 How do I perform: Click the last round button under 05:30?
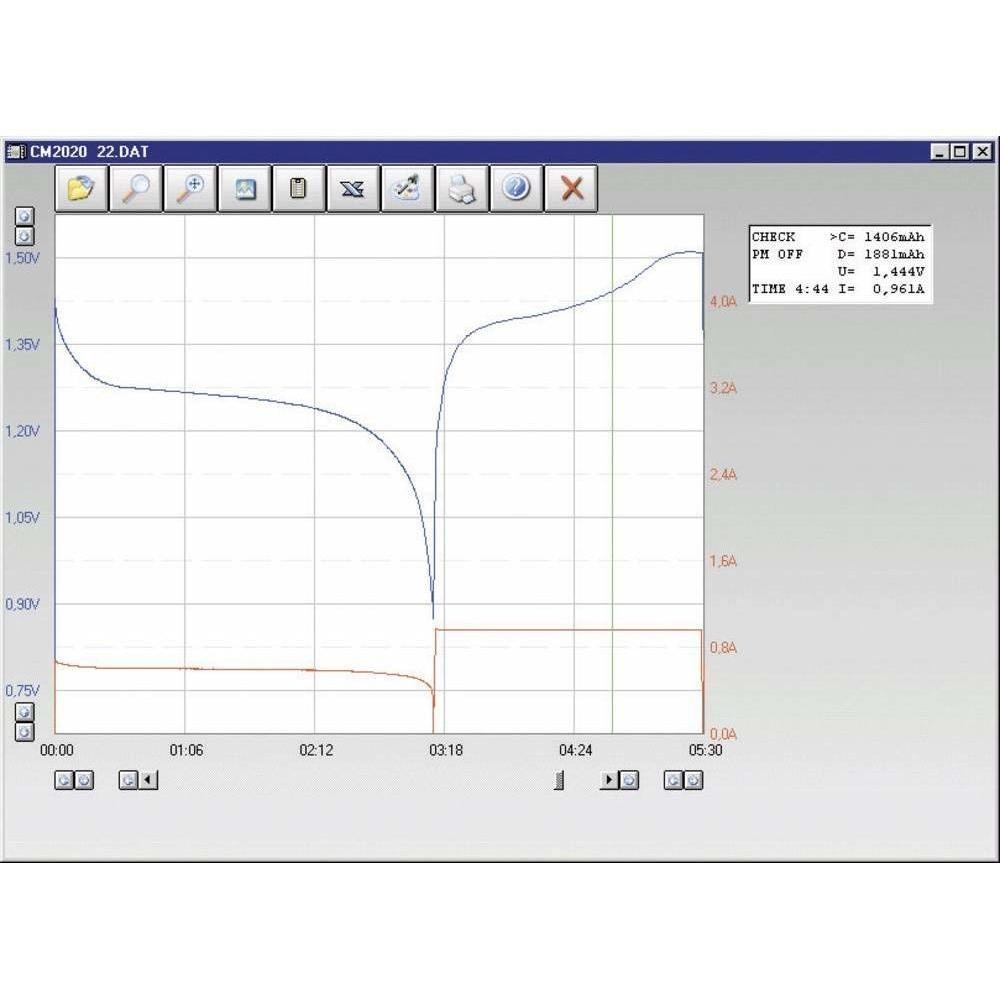click(693, 780)
